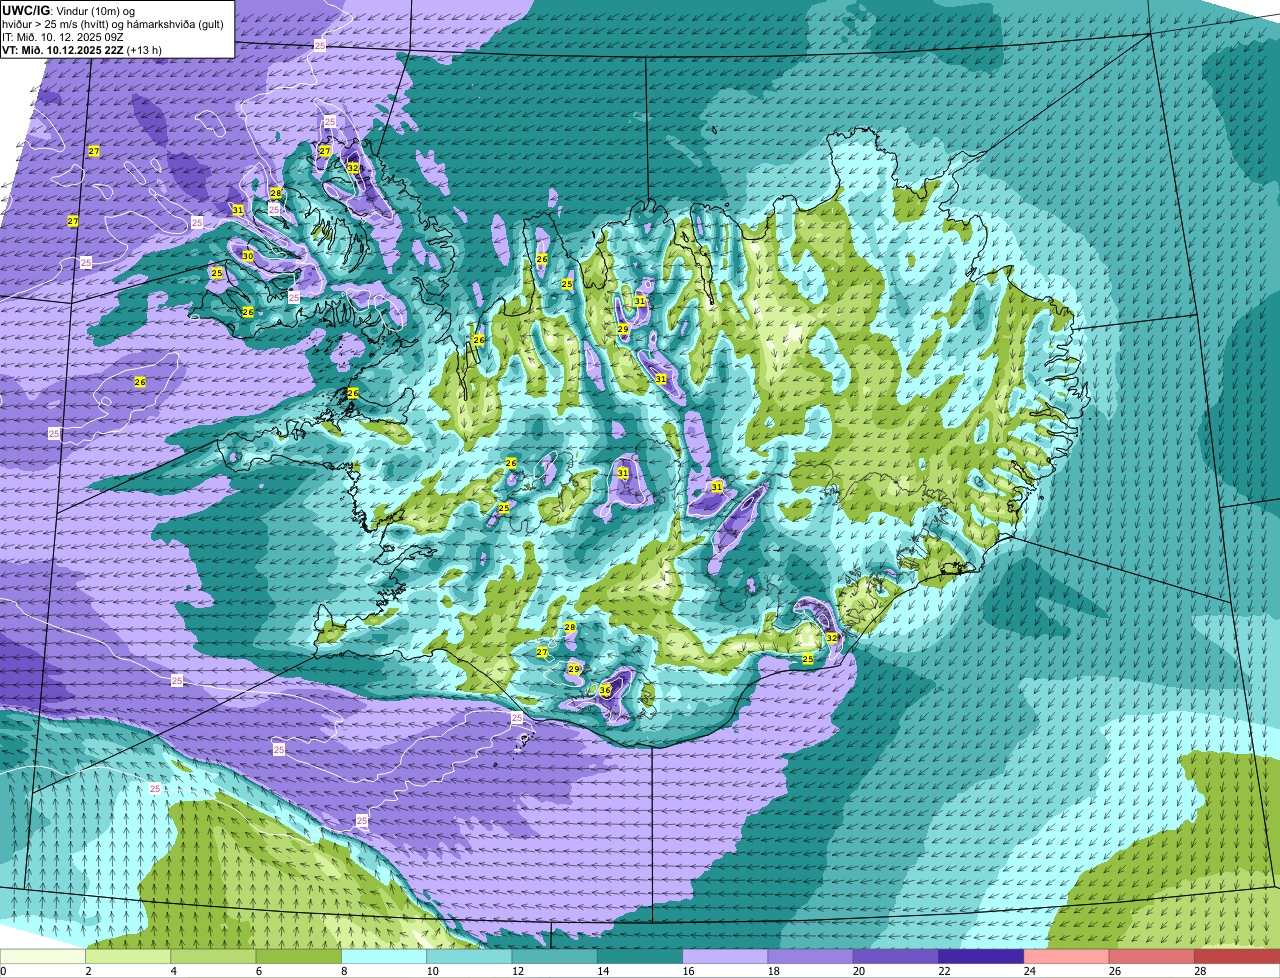Image resolution: width=1280 pixels, height=978 pixels.
Task: Click the color scale tick label 4
Action: point(173,971)
